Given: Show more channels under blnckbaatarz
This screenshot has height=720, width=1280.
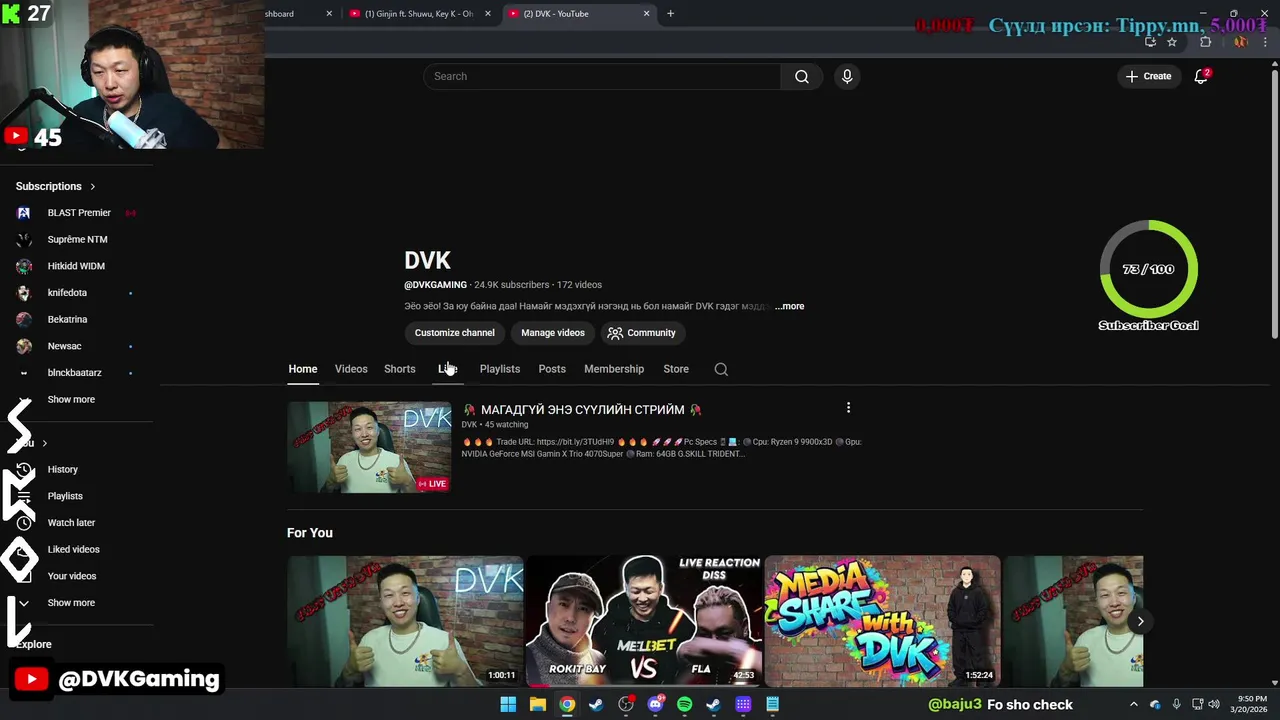Looking at the screenshot, I should pos(71,399).
